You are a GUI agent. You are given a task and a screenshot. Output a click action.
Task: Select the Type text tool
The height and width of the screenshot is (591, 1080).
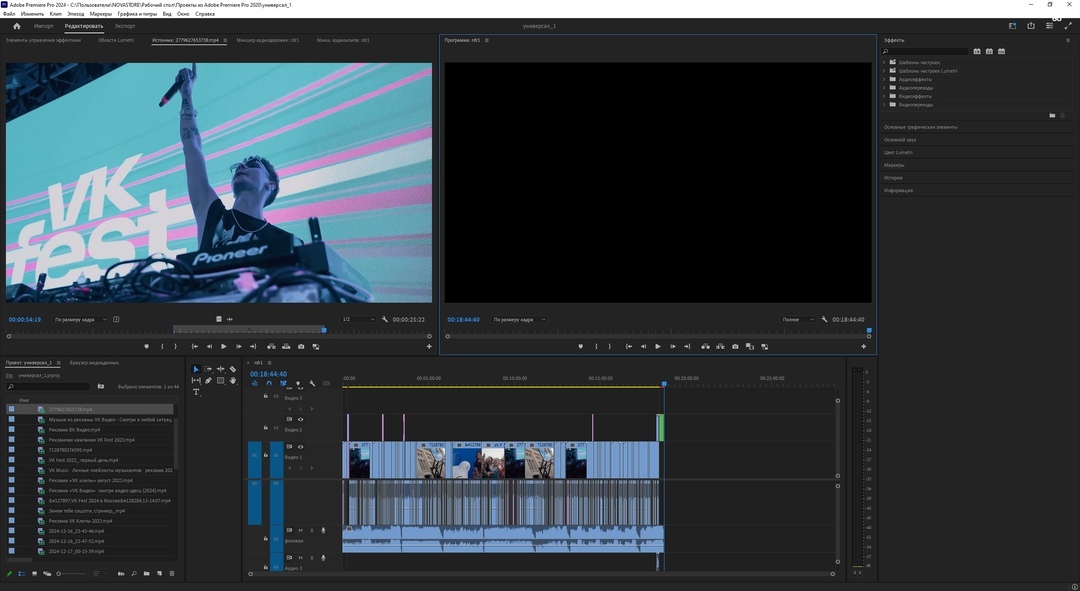tap(196, 392)
